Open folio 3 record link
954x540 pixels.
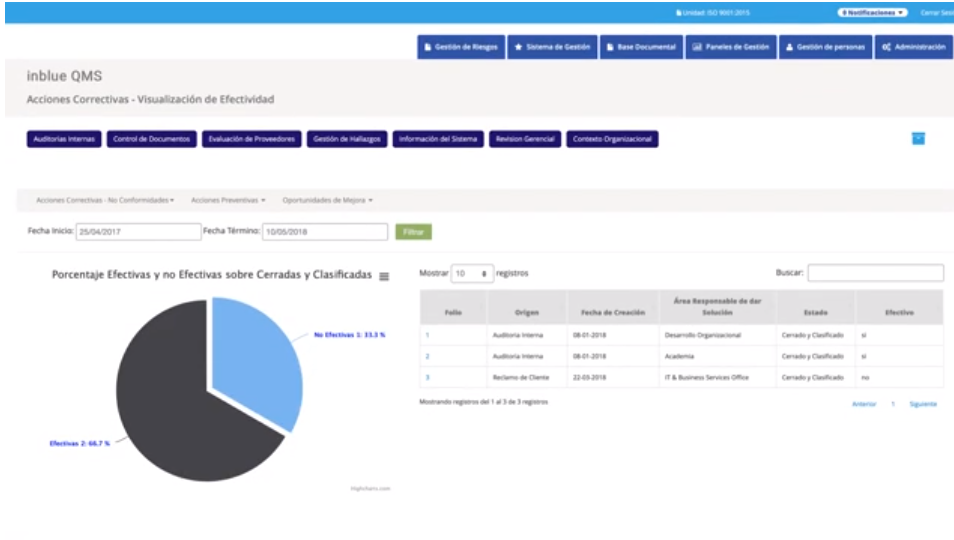(x=428, y=377)
